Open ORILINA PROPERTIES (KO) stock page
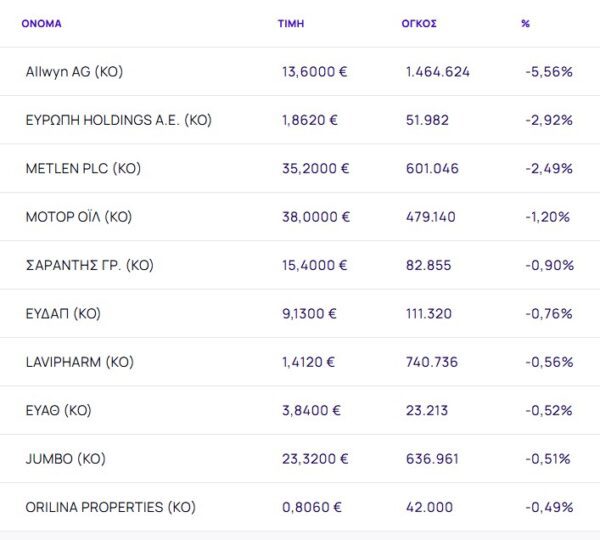The height and width of the screenshot is (540, 600). [108, 507]
